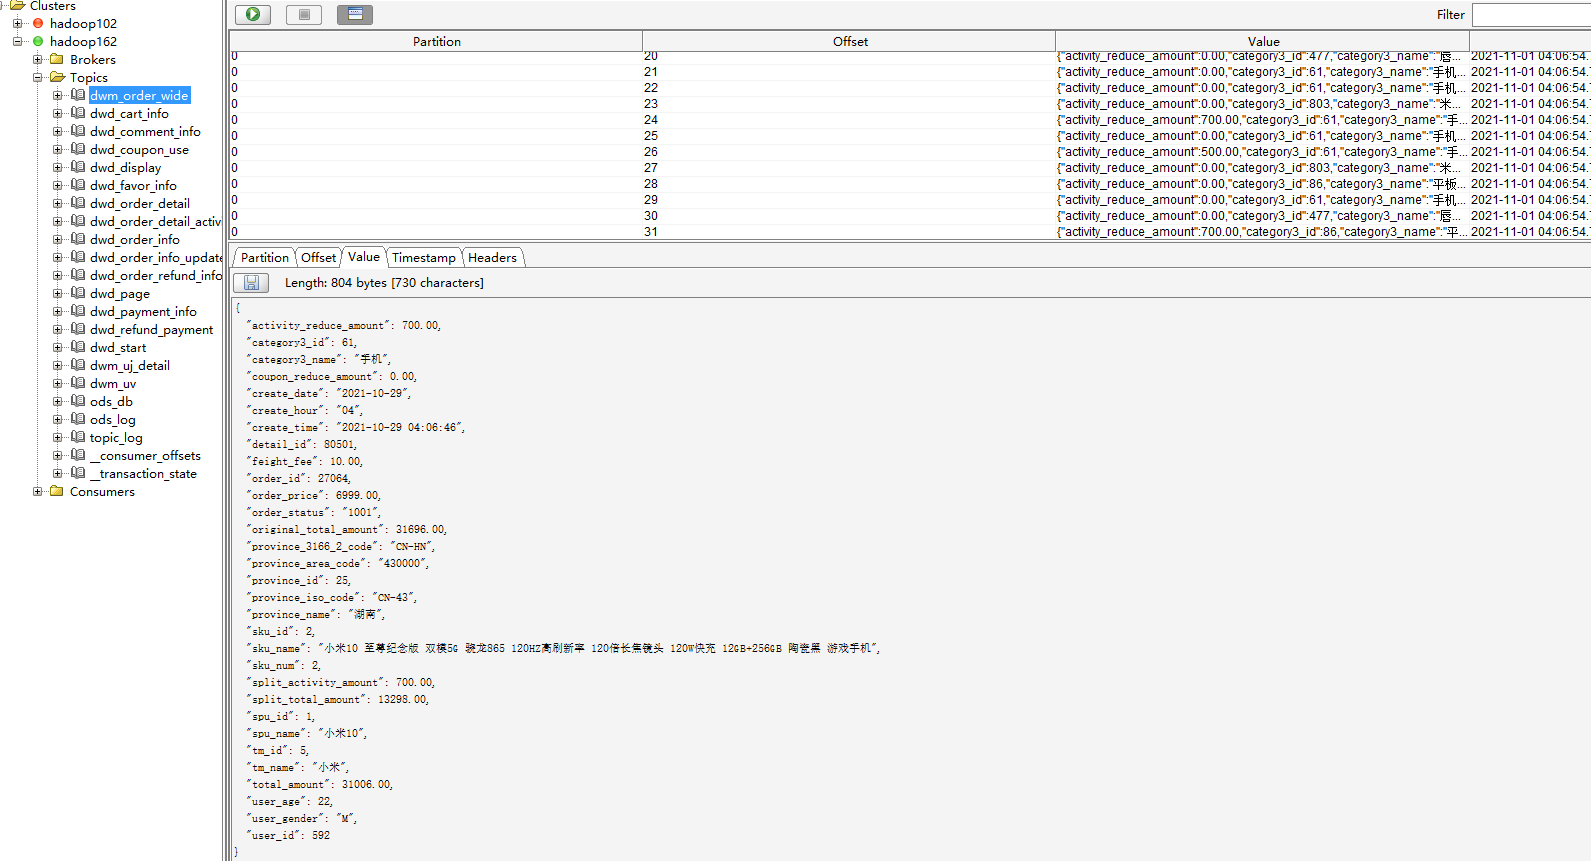Image resolution: width=1591 pixels, height=861 pixels.
Task: Select the message row with offset 28
Action: coord(910,184)
